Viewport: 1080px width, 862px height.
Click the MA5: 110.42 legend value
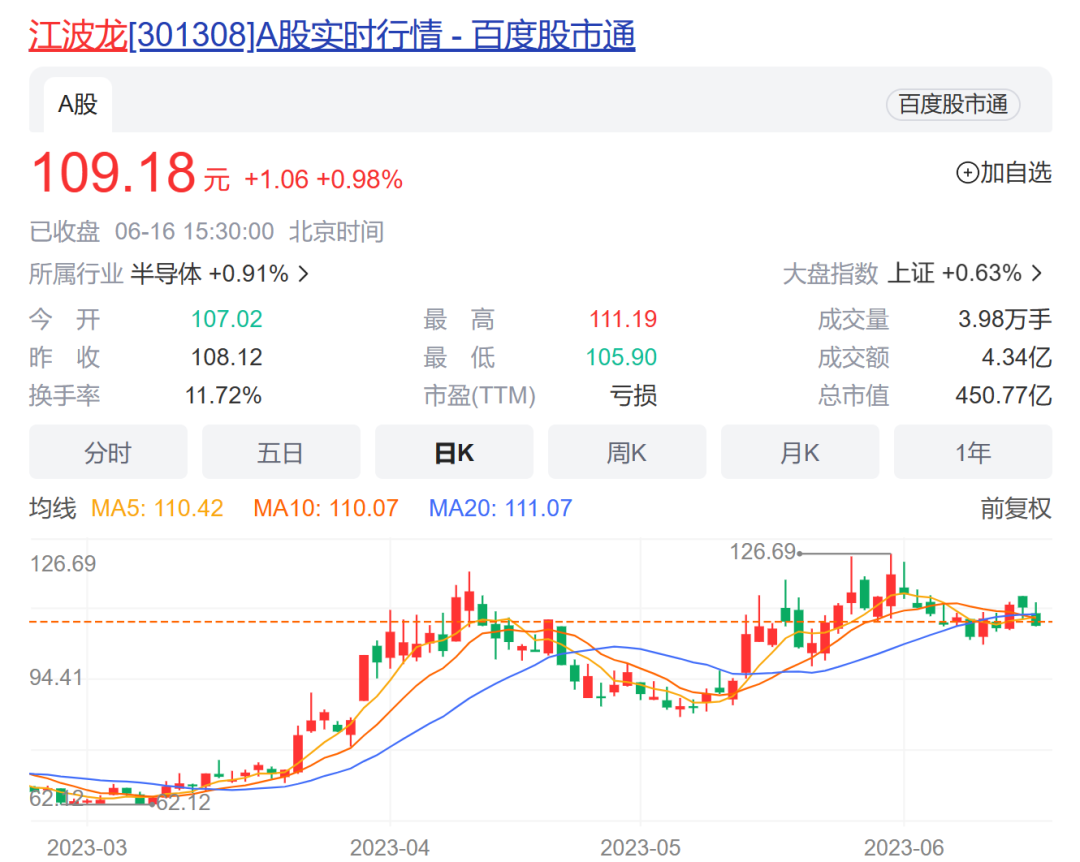(x=157, y=509)
